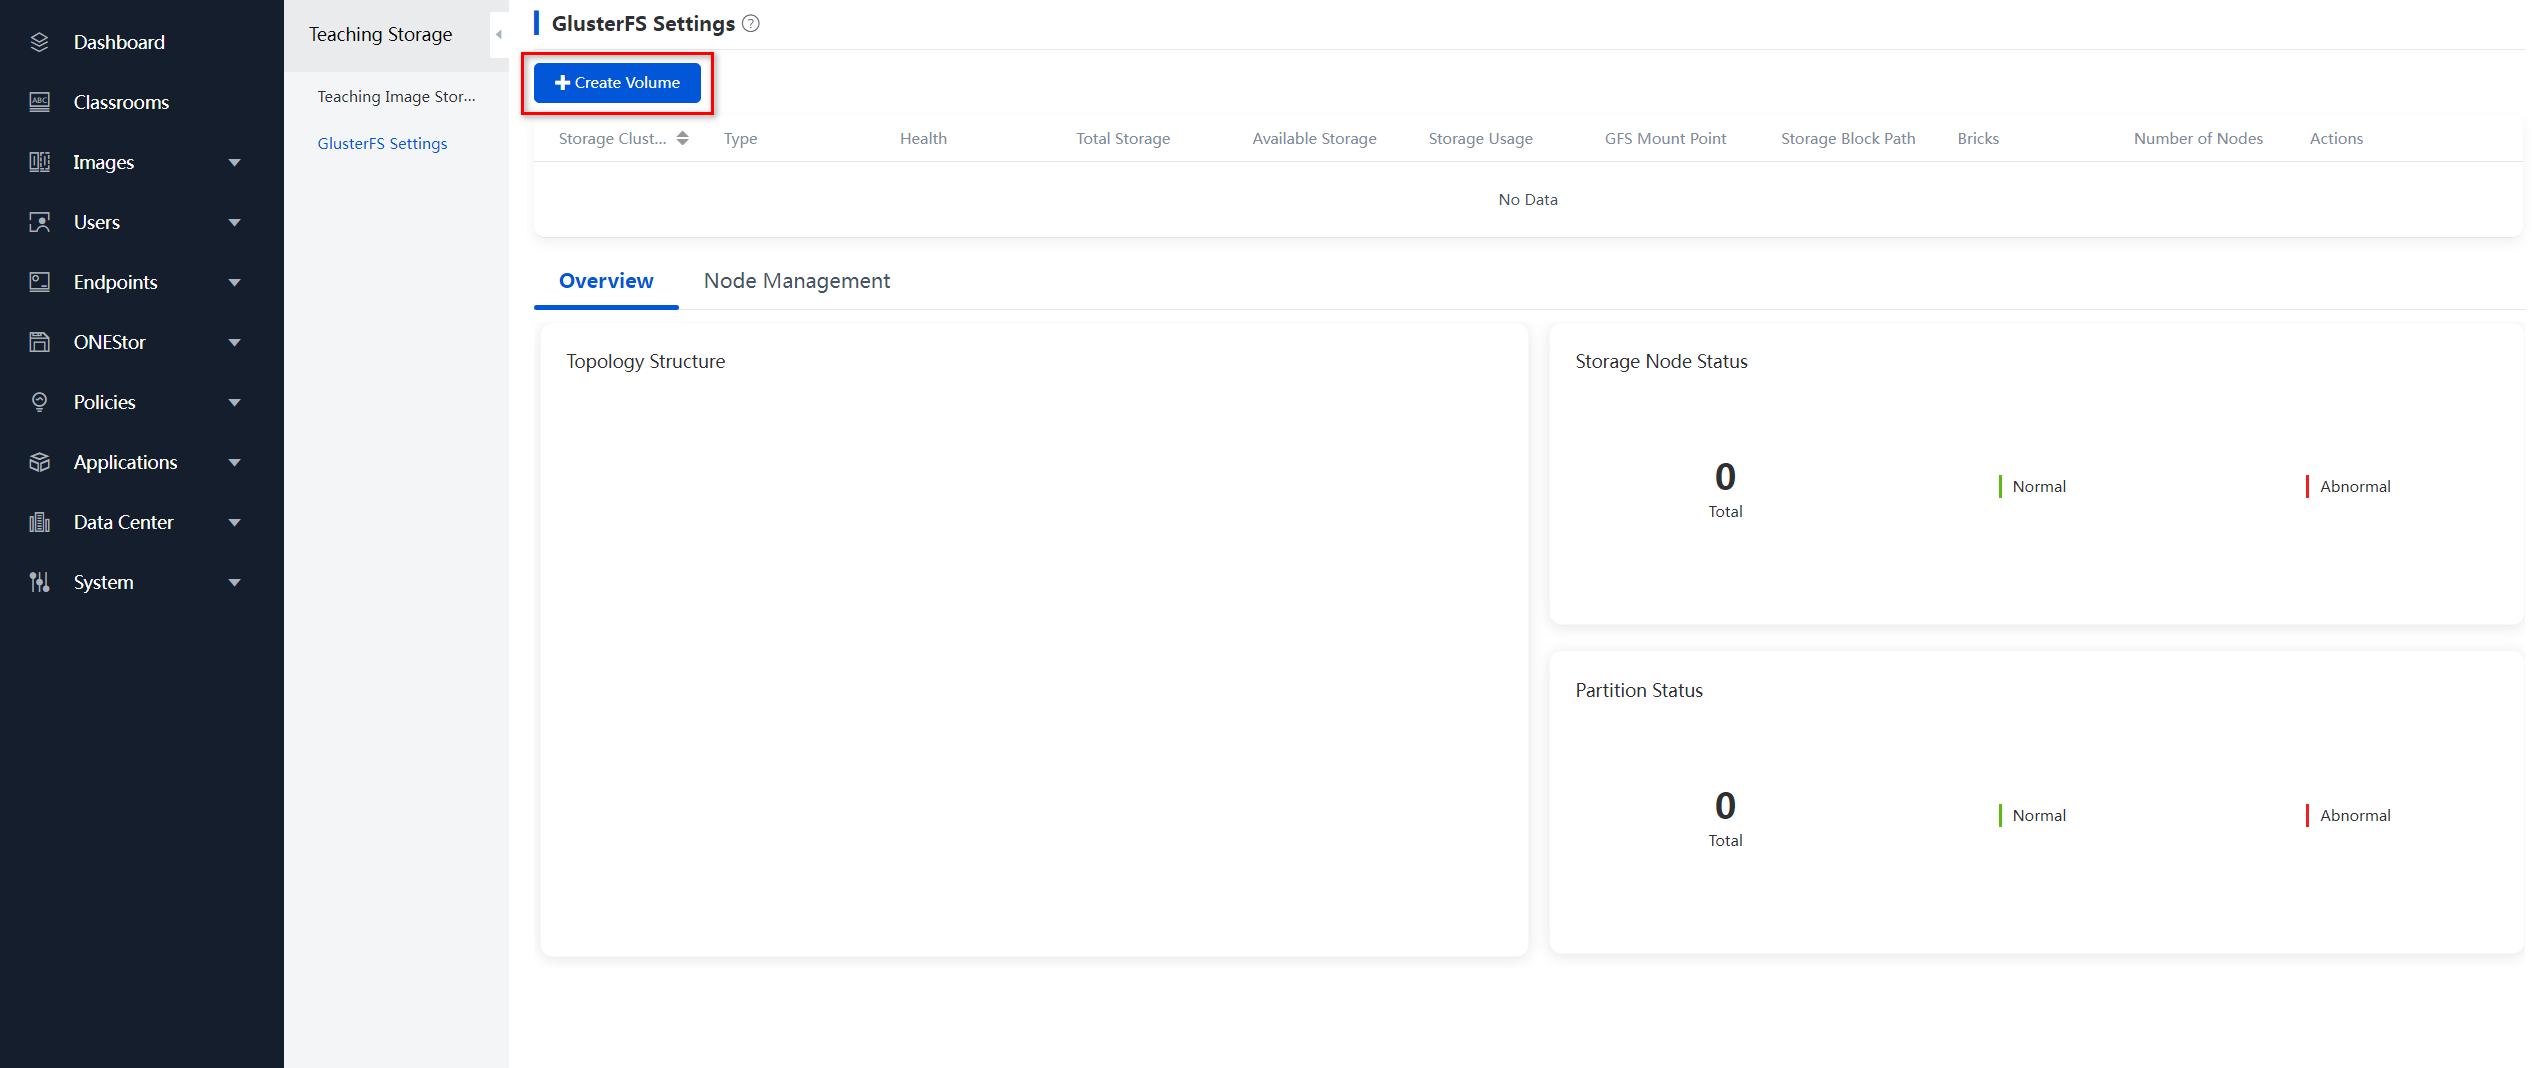The height and width of the screenshot is (1068, 2538).
Task: Click the System sliders icon
Action: (x=39, y=582)
